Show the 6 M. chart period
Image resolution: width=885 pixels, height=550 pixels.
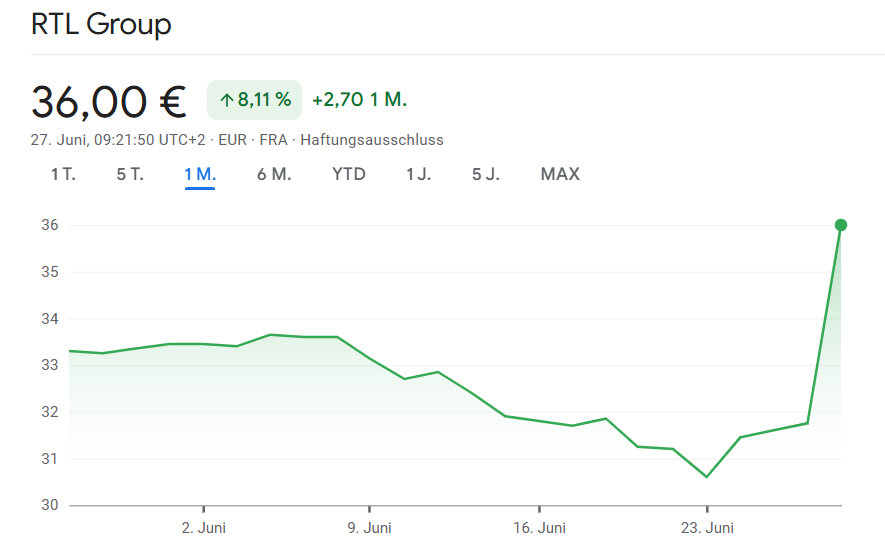click(274, 174)
